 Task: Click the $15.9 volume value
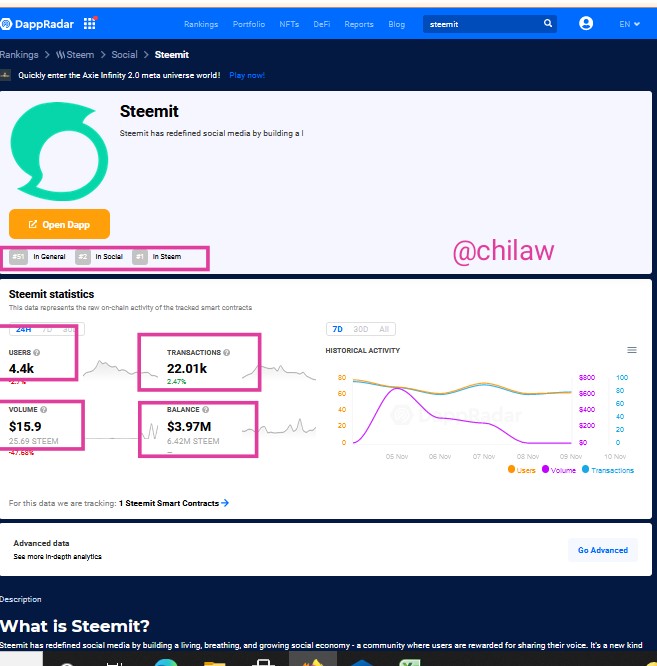tap(25, 426)
